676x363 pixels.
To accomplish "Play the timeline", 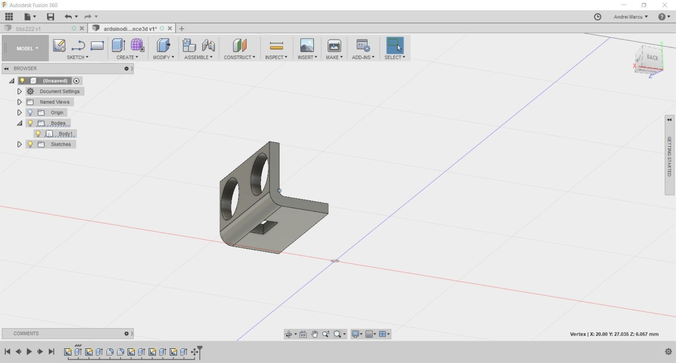I will click(x=29, y=352).
